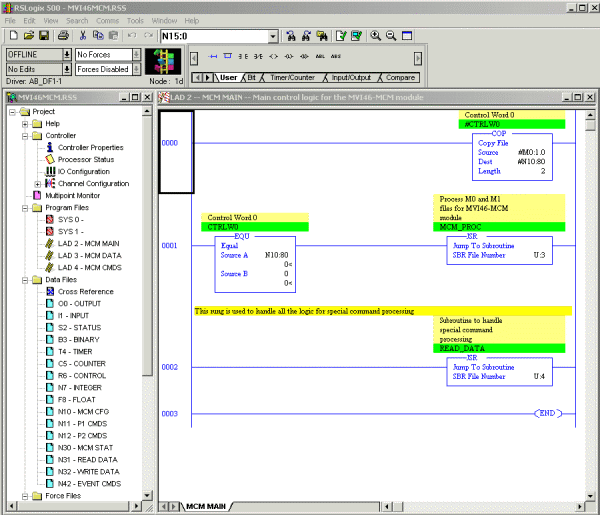Click the first Find binoculars icon
The width and height of the screenshot is (600, 515).
tap(291, 36)
